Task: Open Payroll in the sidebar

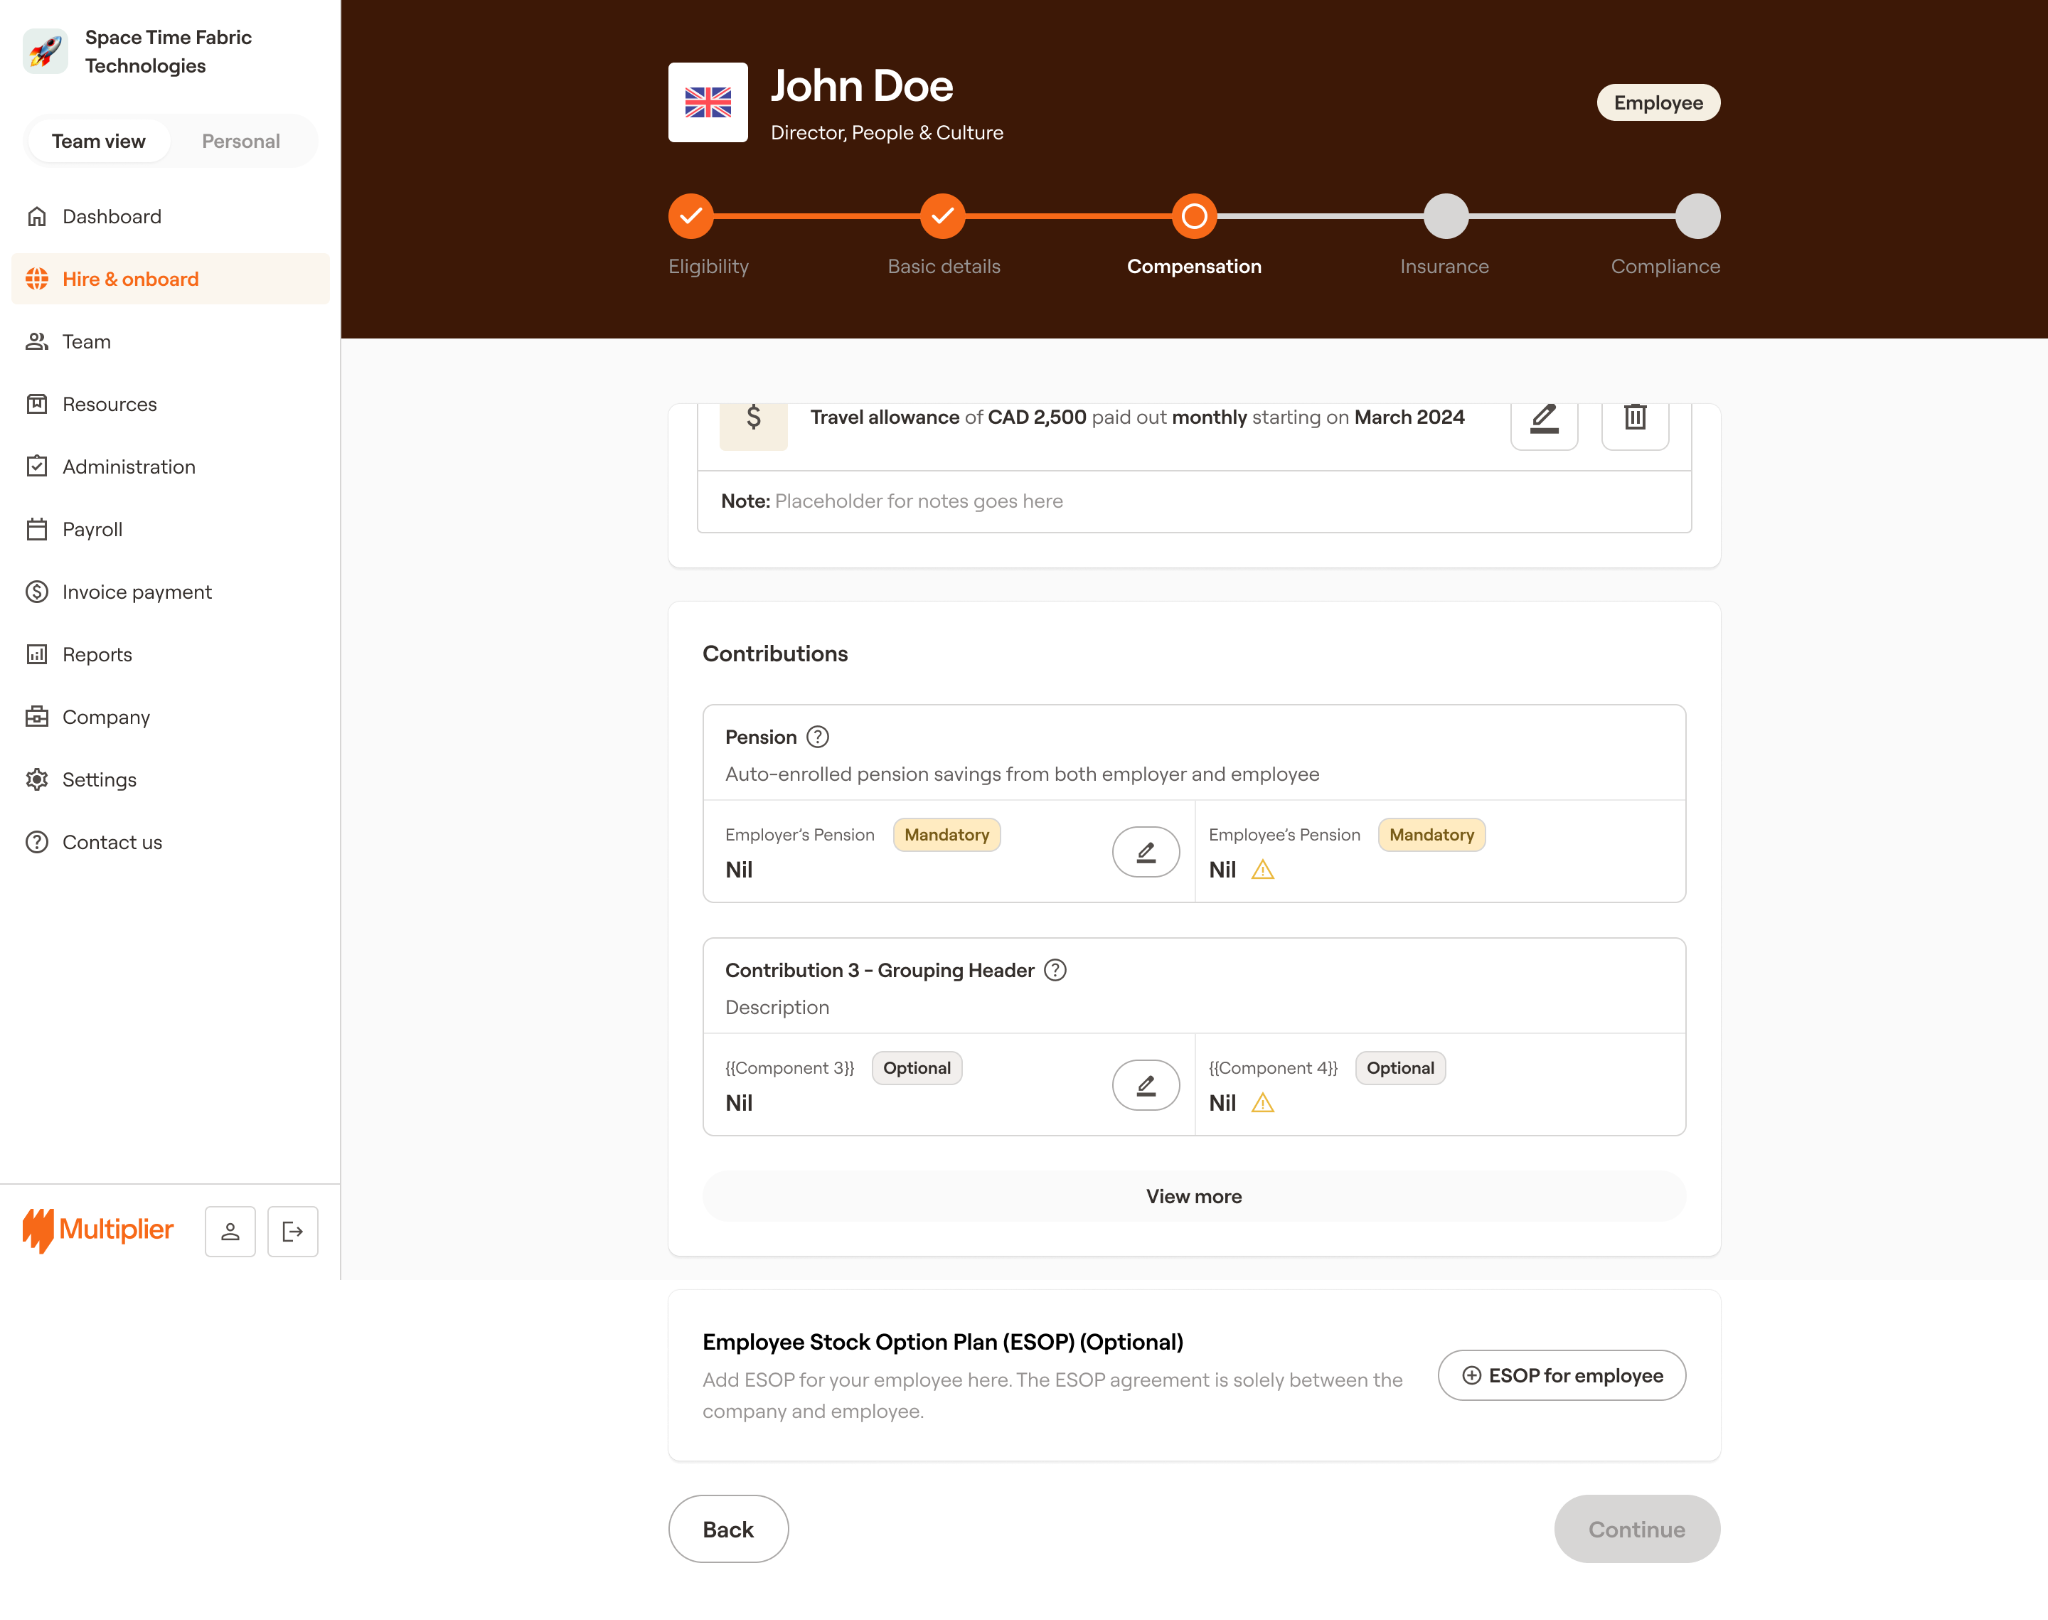Action: point(92,529)
